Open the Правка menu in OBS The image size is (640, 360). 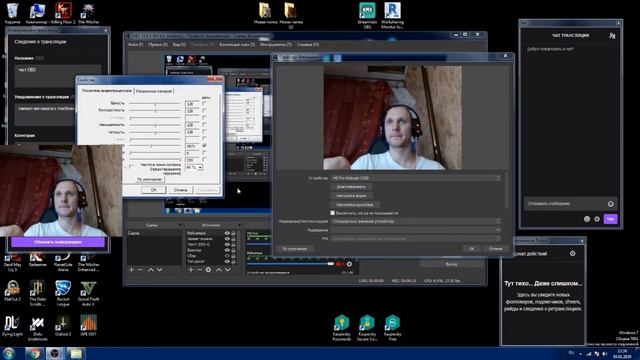tap(158, 44)
